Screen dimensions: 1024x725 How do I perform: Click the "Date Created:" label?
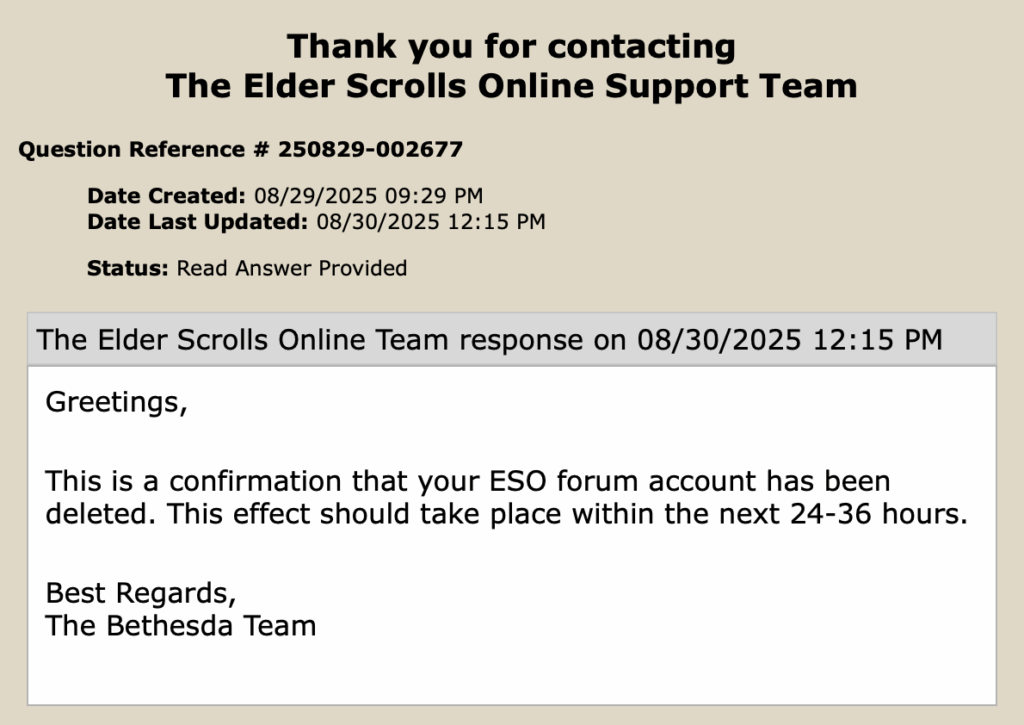(166, 196)
